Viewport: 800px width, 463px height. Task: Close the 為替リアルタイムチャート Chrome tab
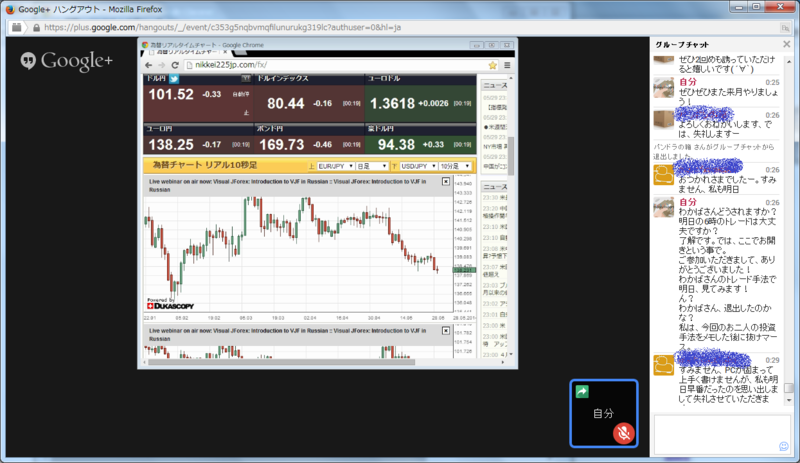(x=226, y=52)
